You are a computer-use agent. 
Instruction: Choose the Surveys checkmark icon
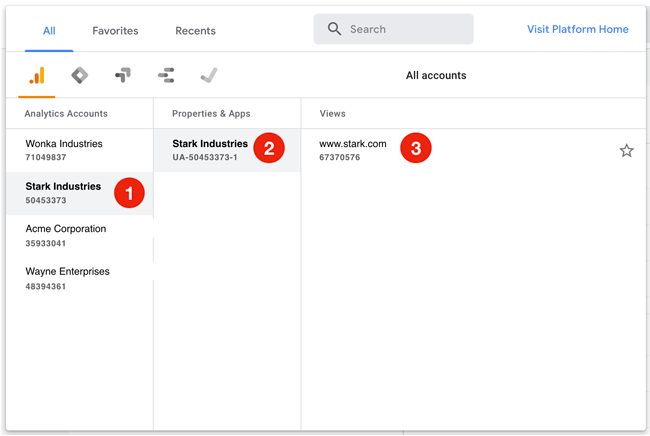(209, 75)
